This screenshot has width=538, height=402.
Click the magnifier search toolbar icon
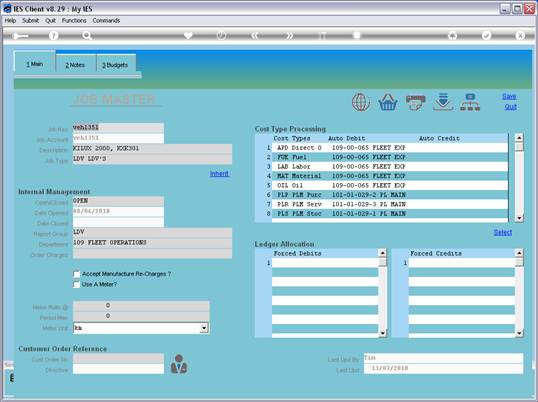tap(87, 36)
